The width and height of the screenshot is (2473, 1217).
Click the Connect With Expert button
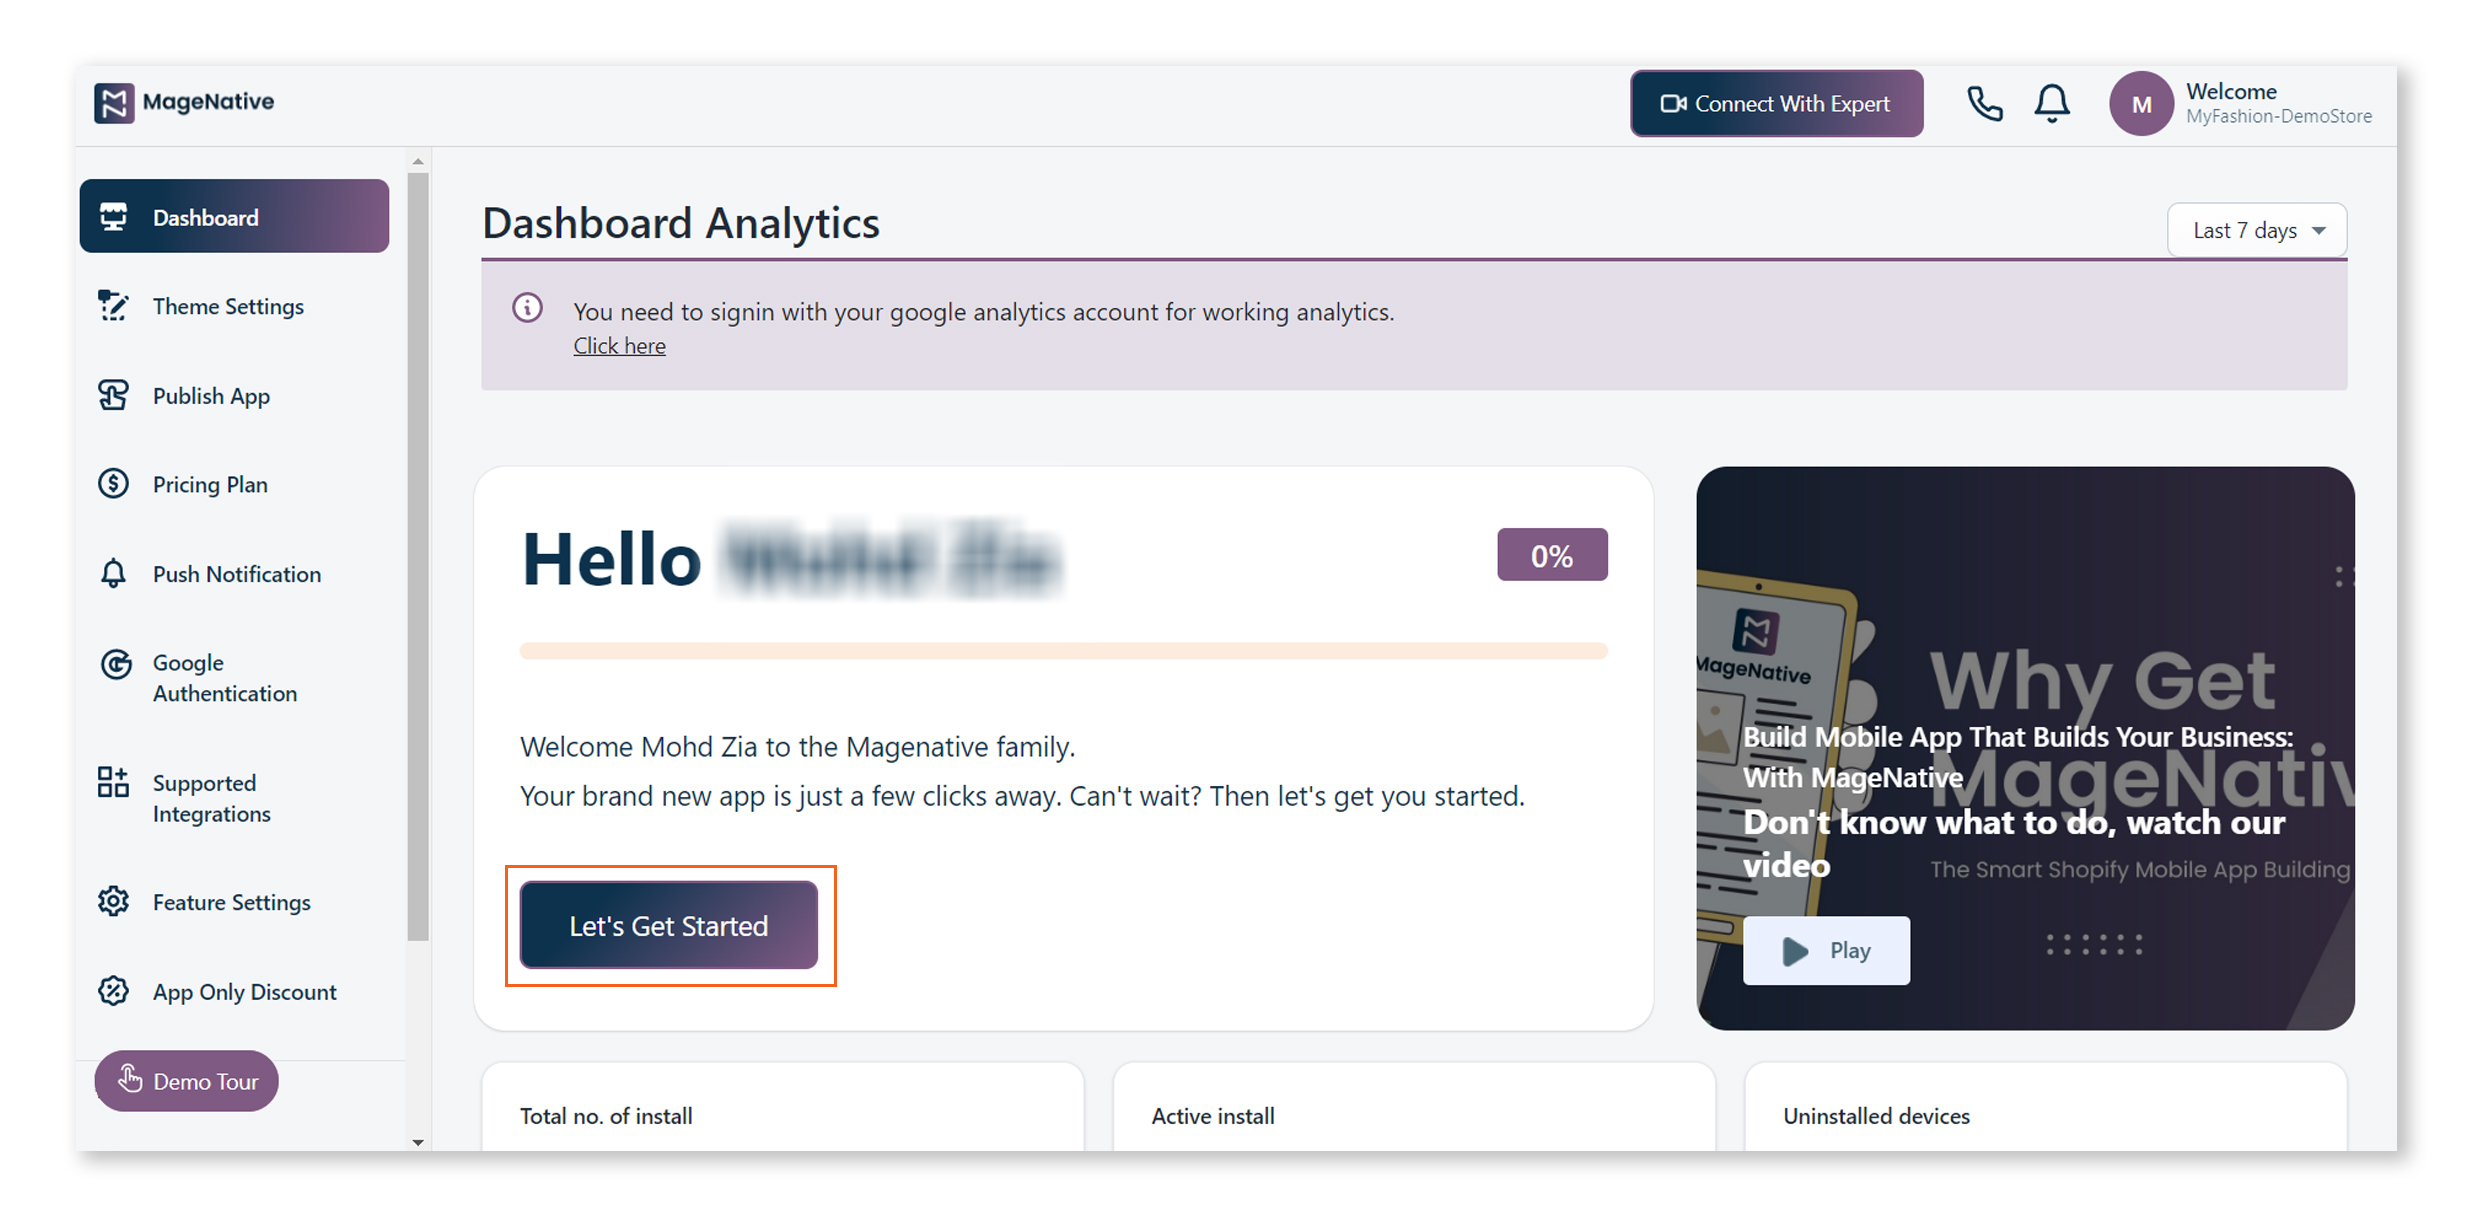click(x=1776, y=104)
